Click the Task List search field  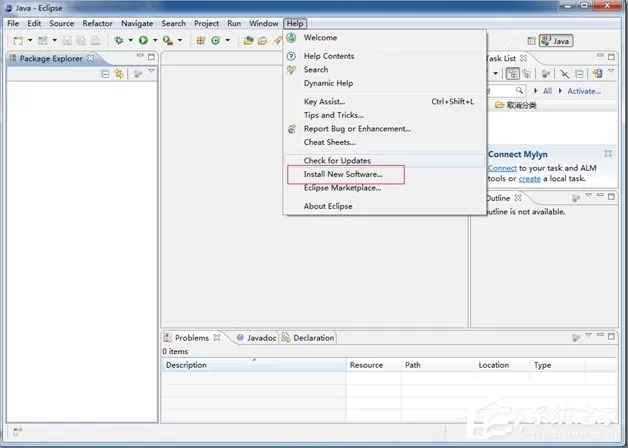click(506, 91)
